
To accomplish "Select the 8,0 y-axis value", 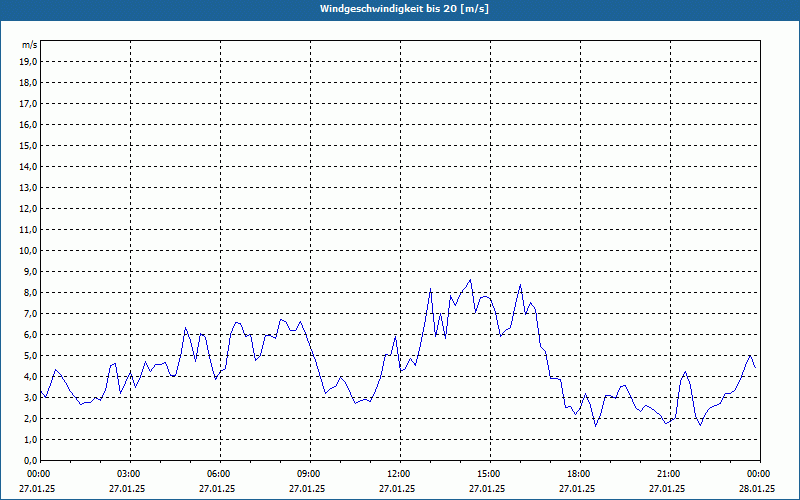I will (x=30, y=292).
